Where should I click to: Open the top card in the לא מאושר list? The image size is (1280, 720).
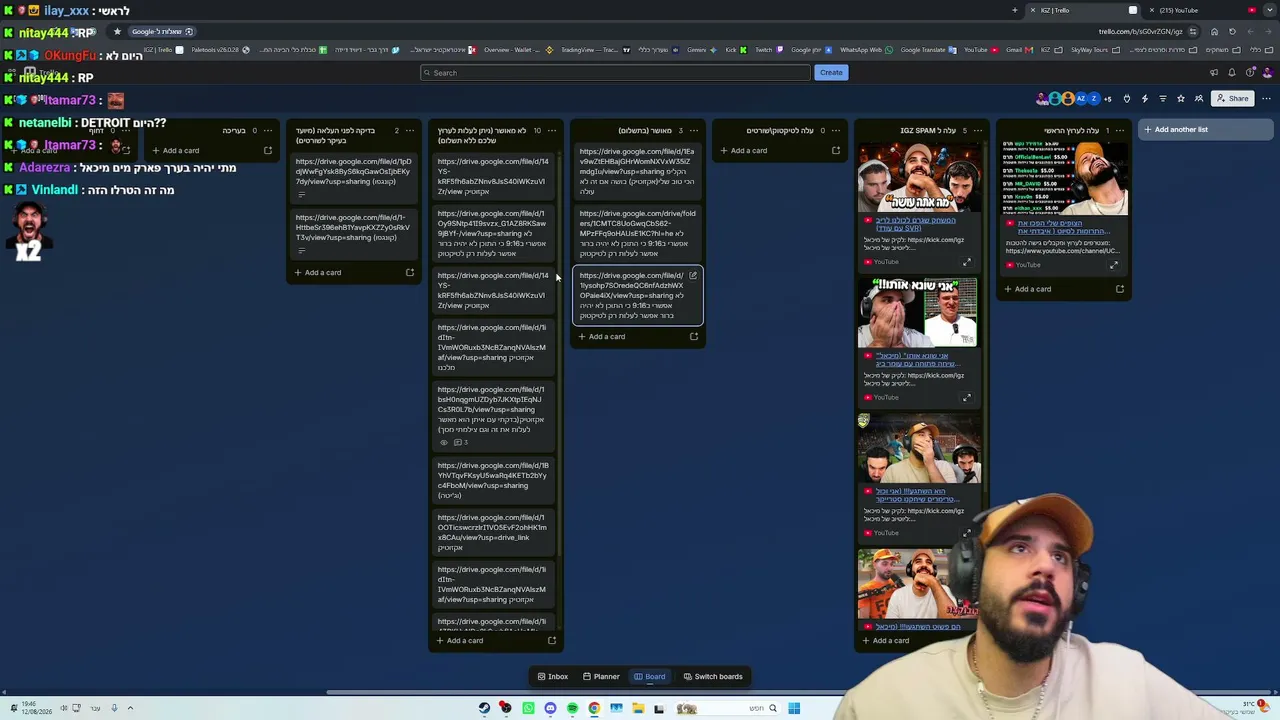tap(495, 175)
